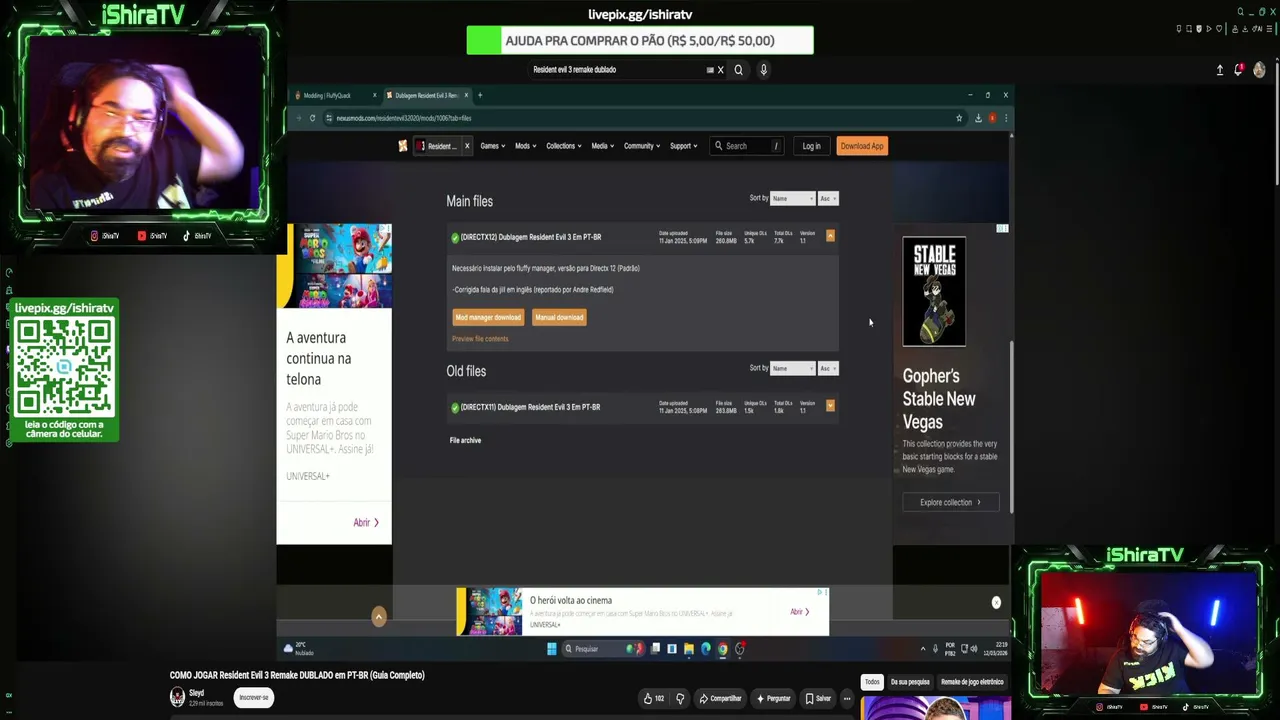Subscribe with the Inscrever-se button
1280x720 pixels.
(254, 697)
